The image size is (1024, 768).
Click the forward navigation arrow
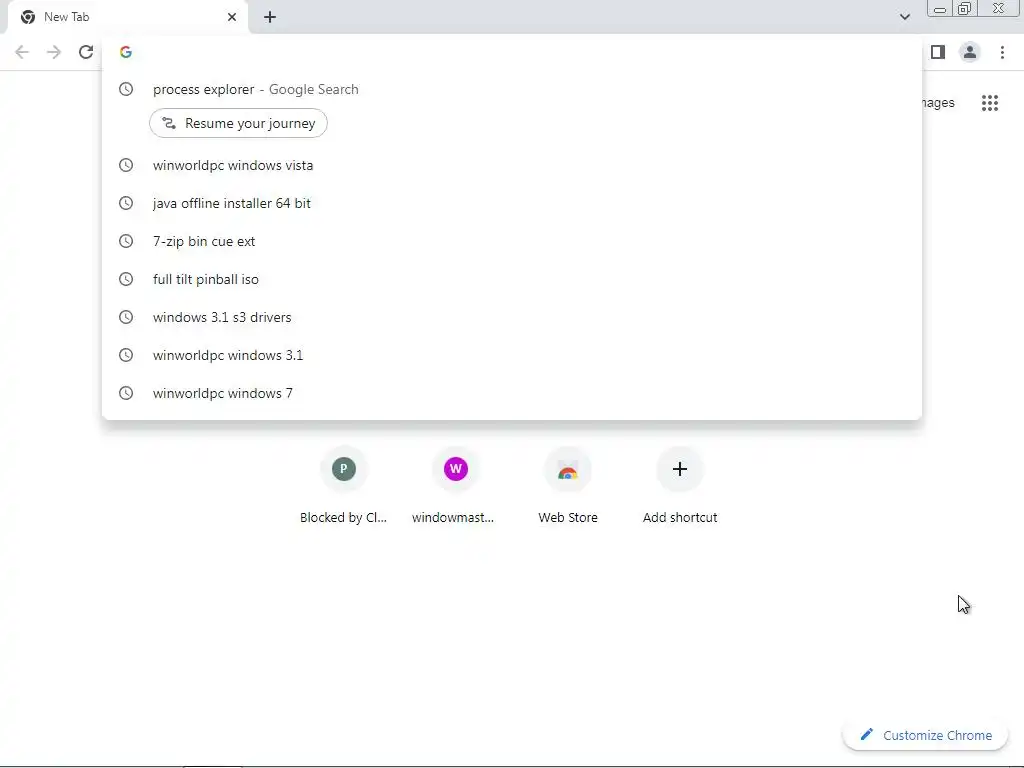coord(54,52)
